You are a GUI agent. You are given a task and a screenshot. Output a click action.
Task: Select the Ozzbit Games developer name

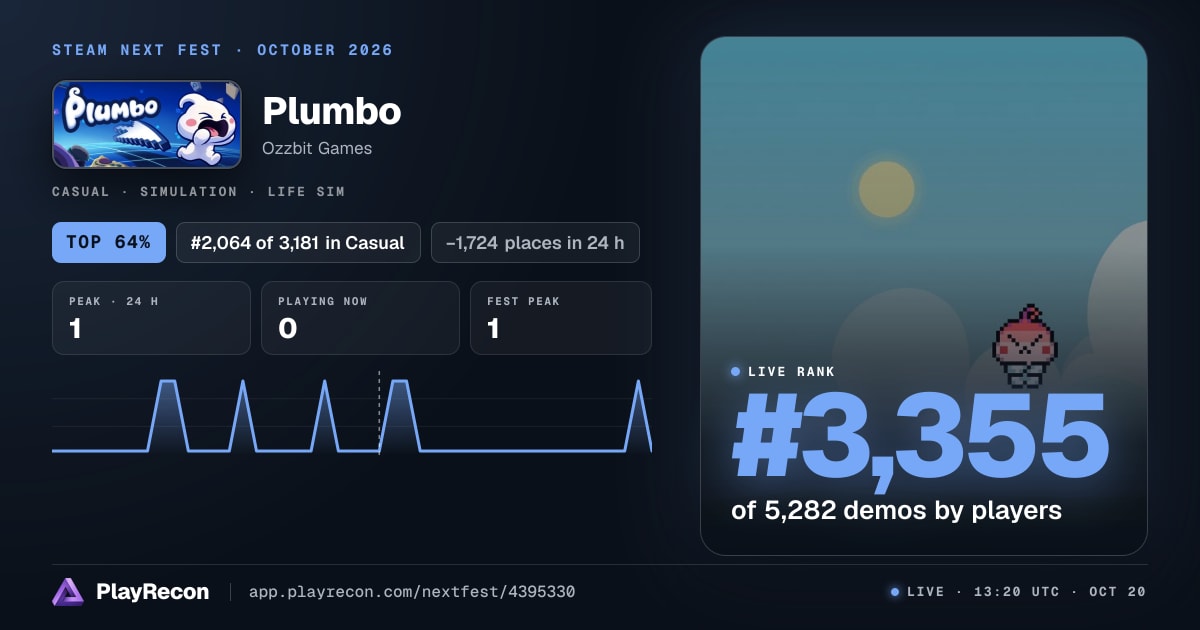(x=317, y=149)
